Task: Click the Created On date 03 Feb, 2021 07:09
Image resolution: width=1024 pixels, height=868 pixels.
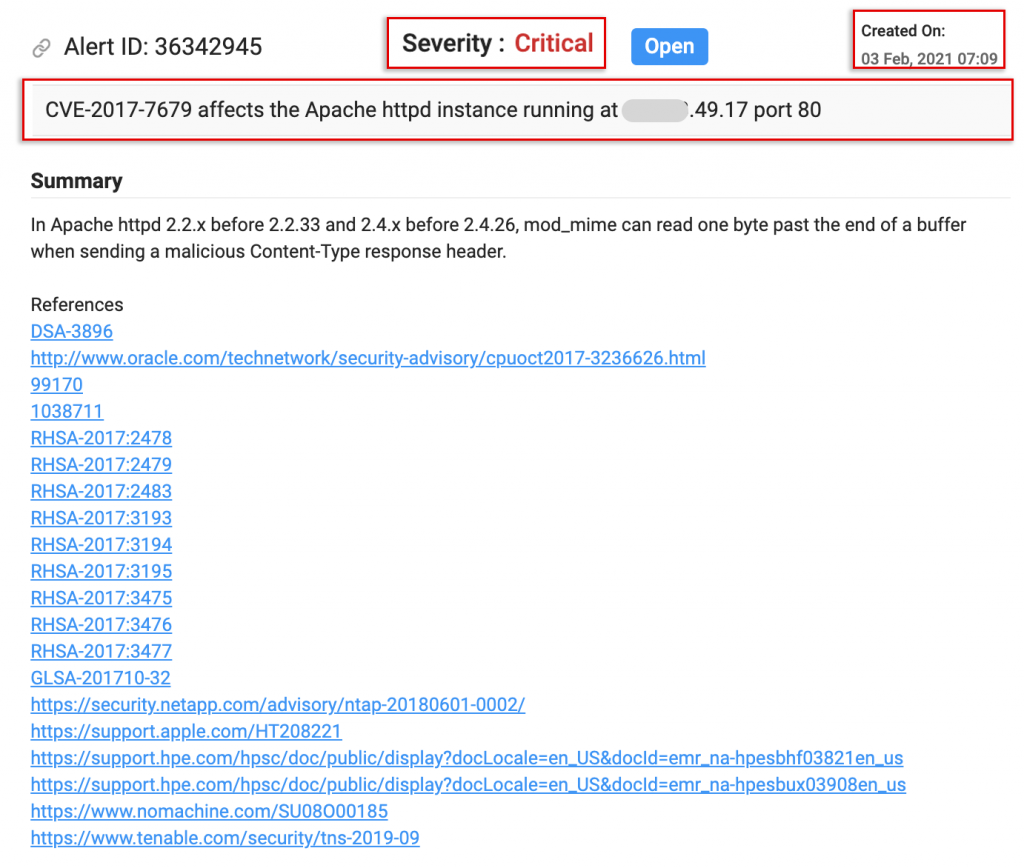Action: tap(929, 59)
